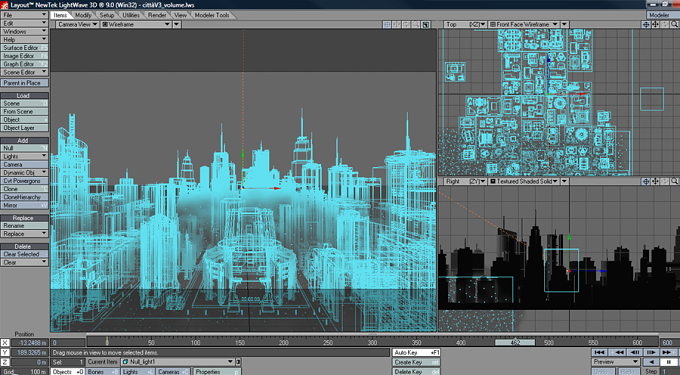Open the Windows menu dropdown

(x=24, y=31)
